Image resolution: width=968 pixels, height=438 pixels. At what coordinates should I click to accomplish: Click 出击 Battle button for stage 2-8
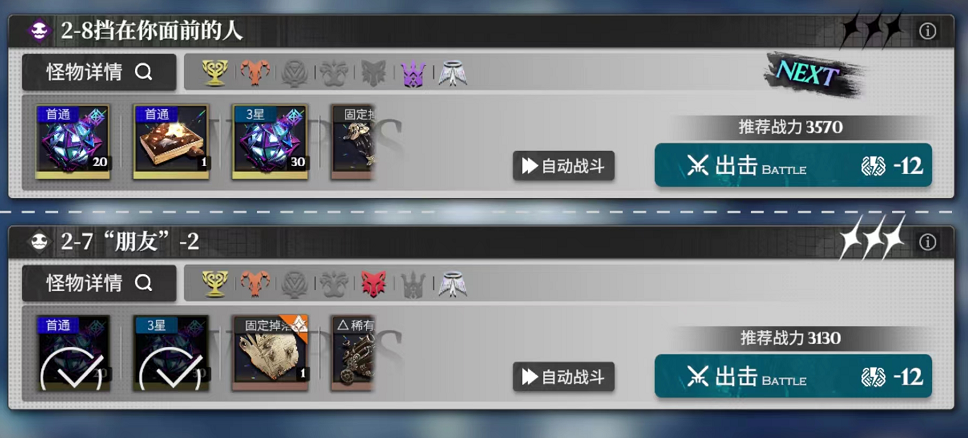[793, 165]
